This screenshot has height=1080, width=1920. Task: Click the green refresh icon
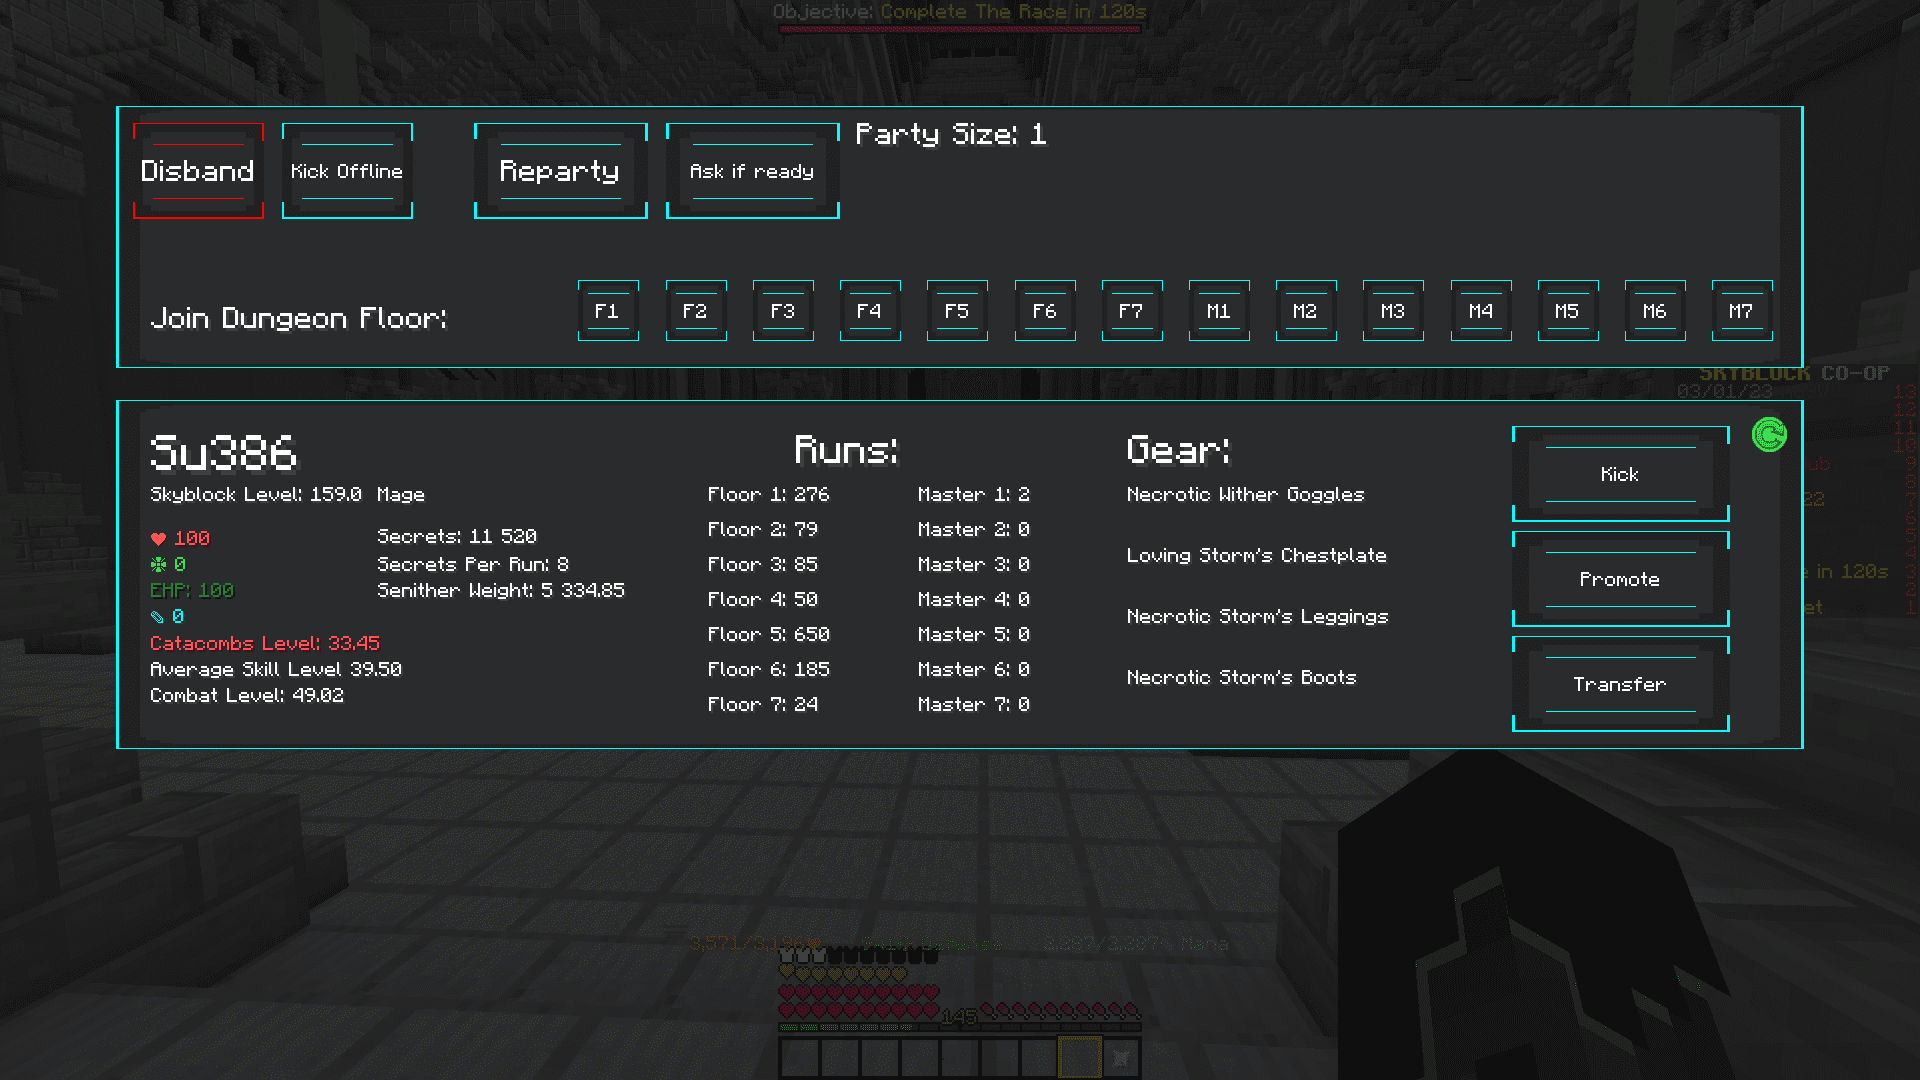click(1769, 435)
